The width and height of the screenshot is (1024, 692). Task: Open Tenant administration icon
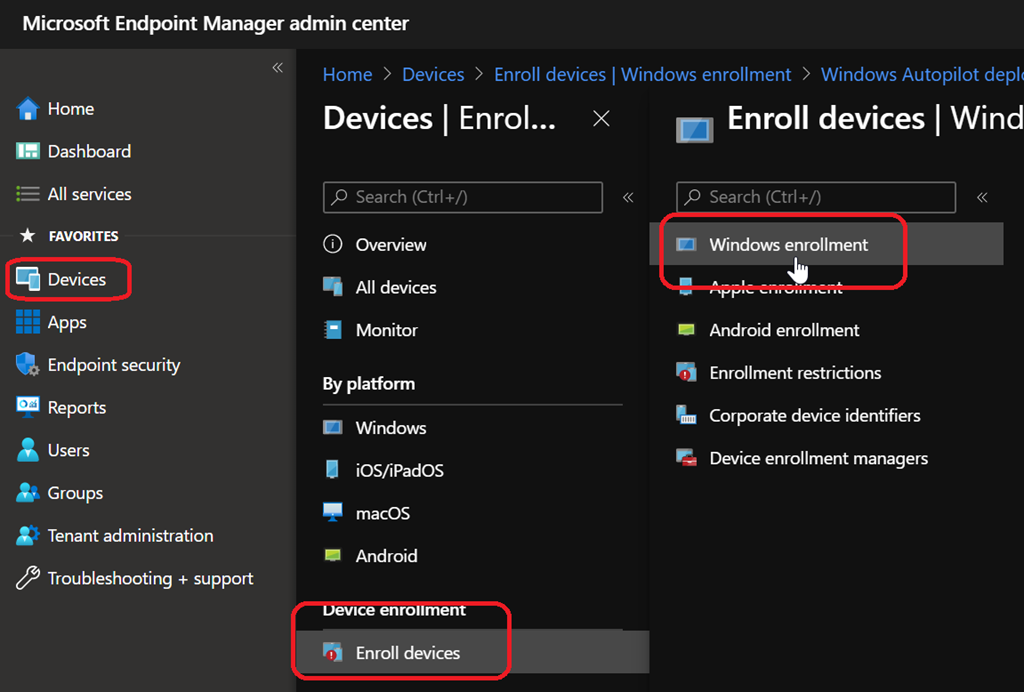tap(28, 536)
